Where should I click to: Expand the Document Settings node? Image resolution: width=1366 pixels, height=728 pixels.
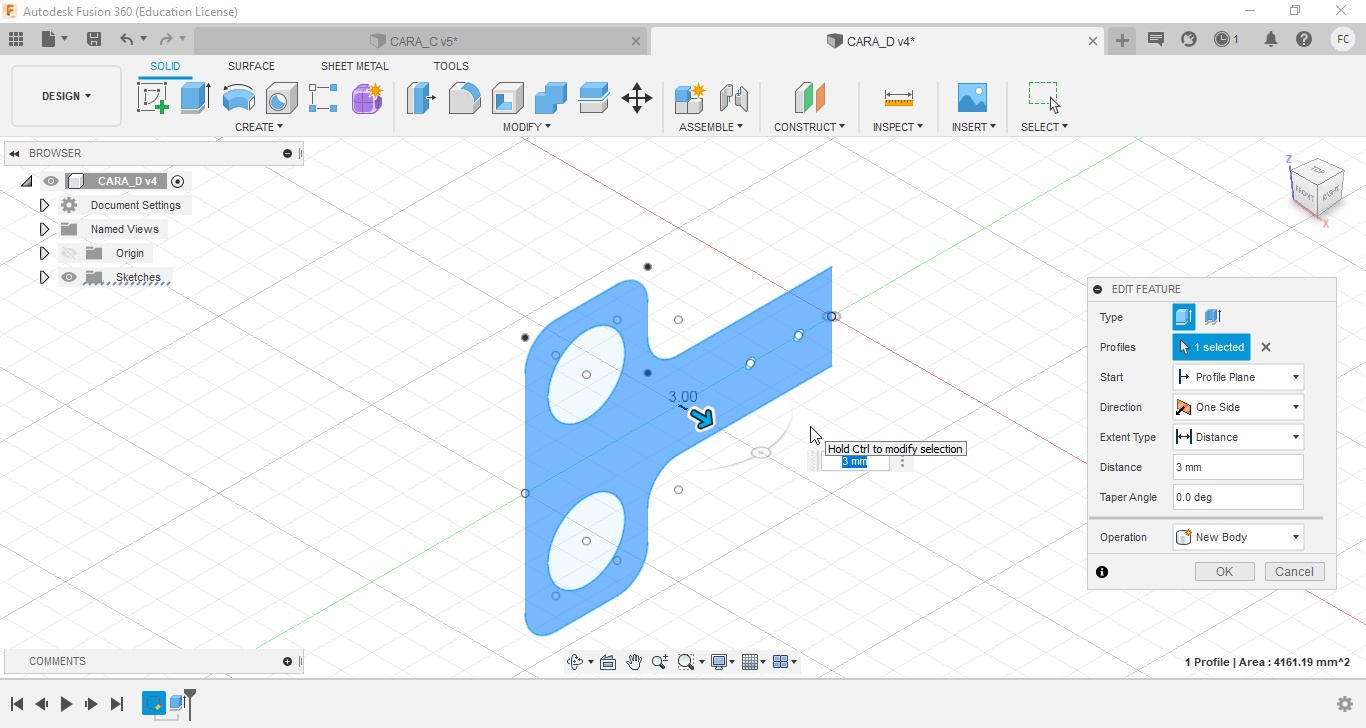[x=44, y=205]
